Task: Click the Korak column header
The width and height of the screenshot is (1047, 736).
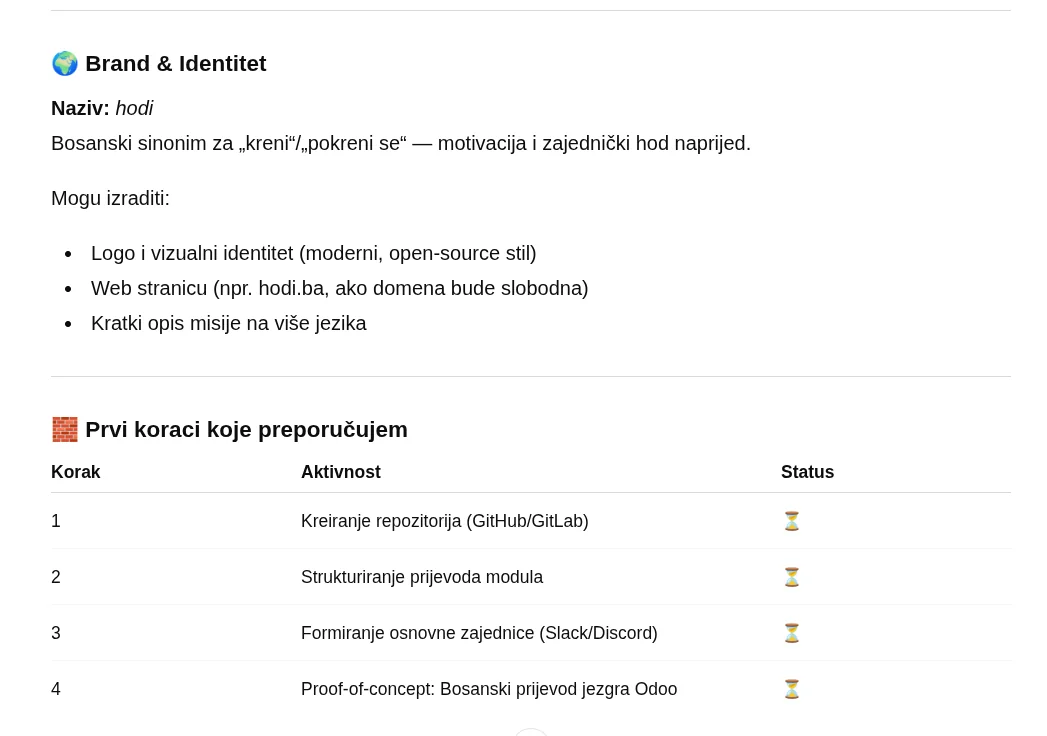Action: point(76,472)
